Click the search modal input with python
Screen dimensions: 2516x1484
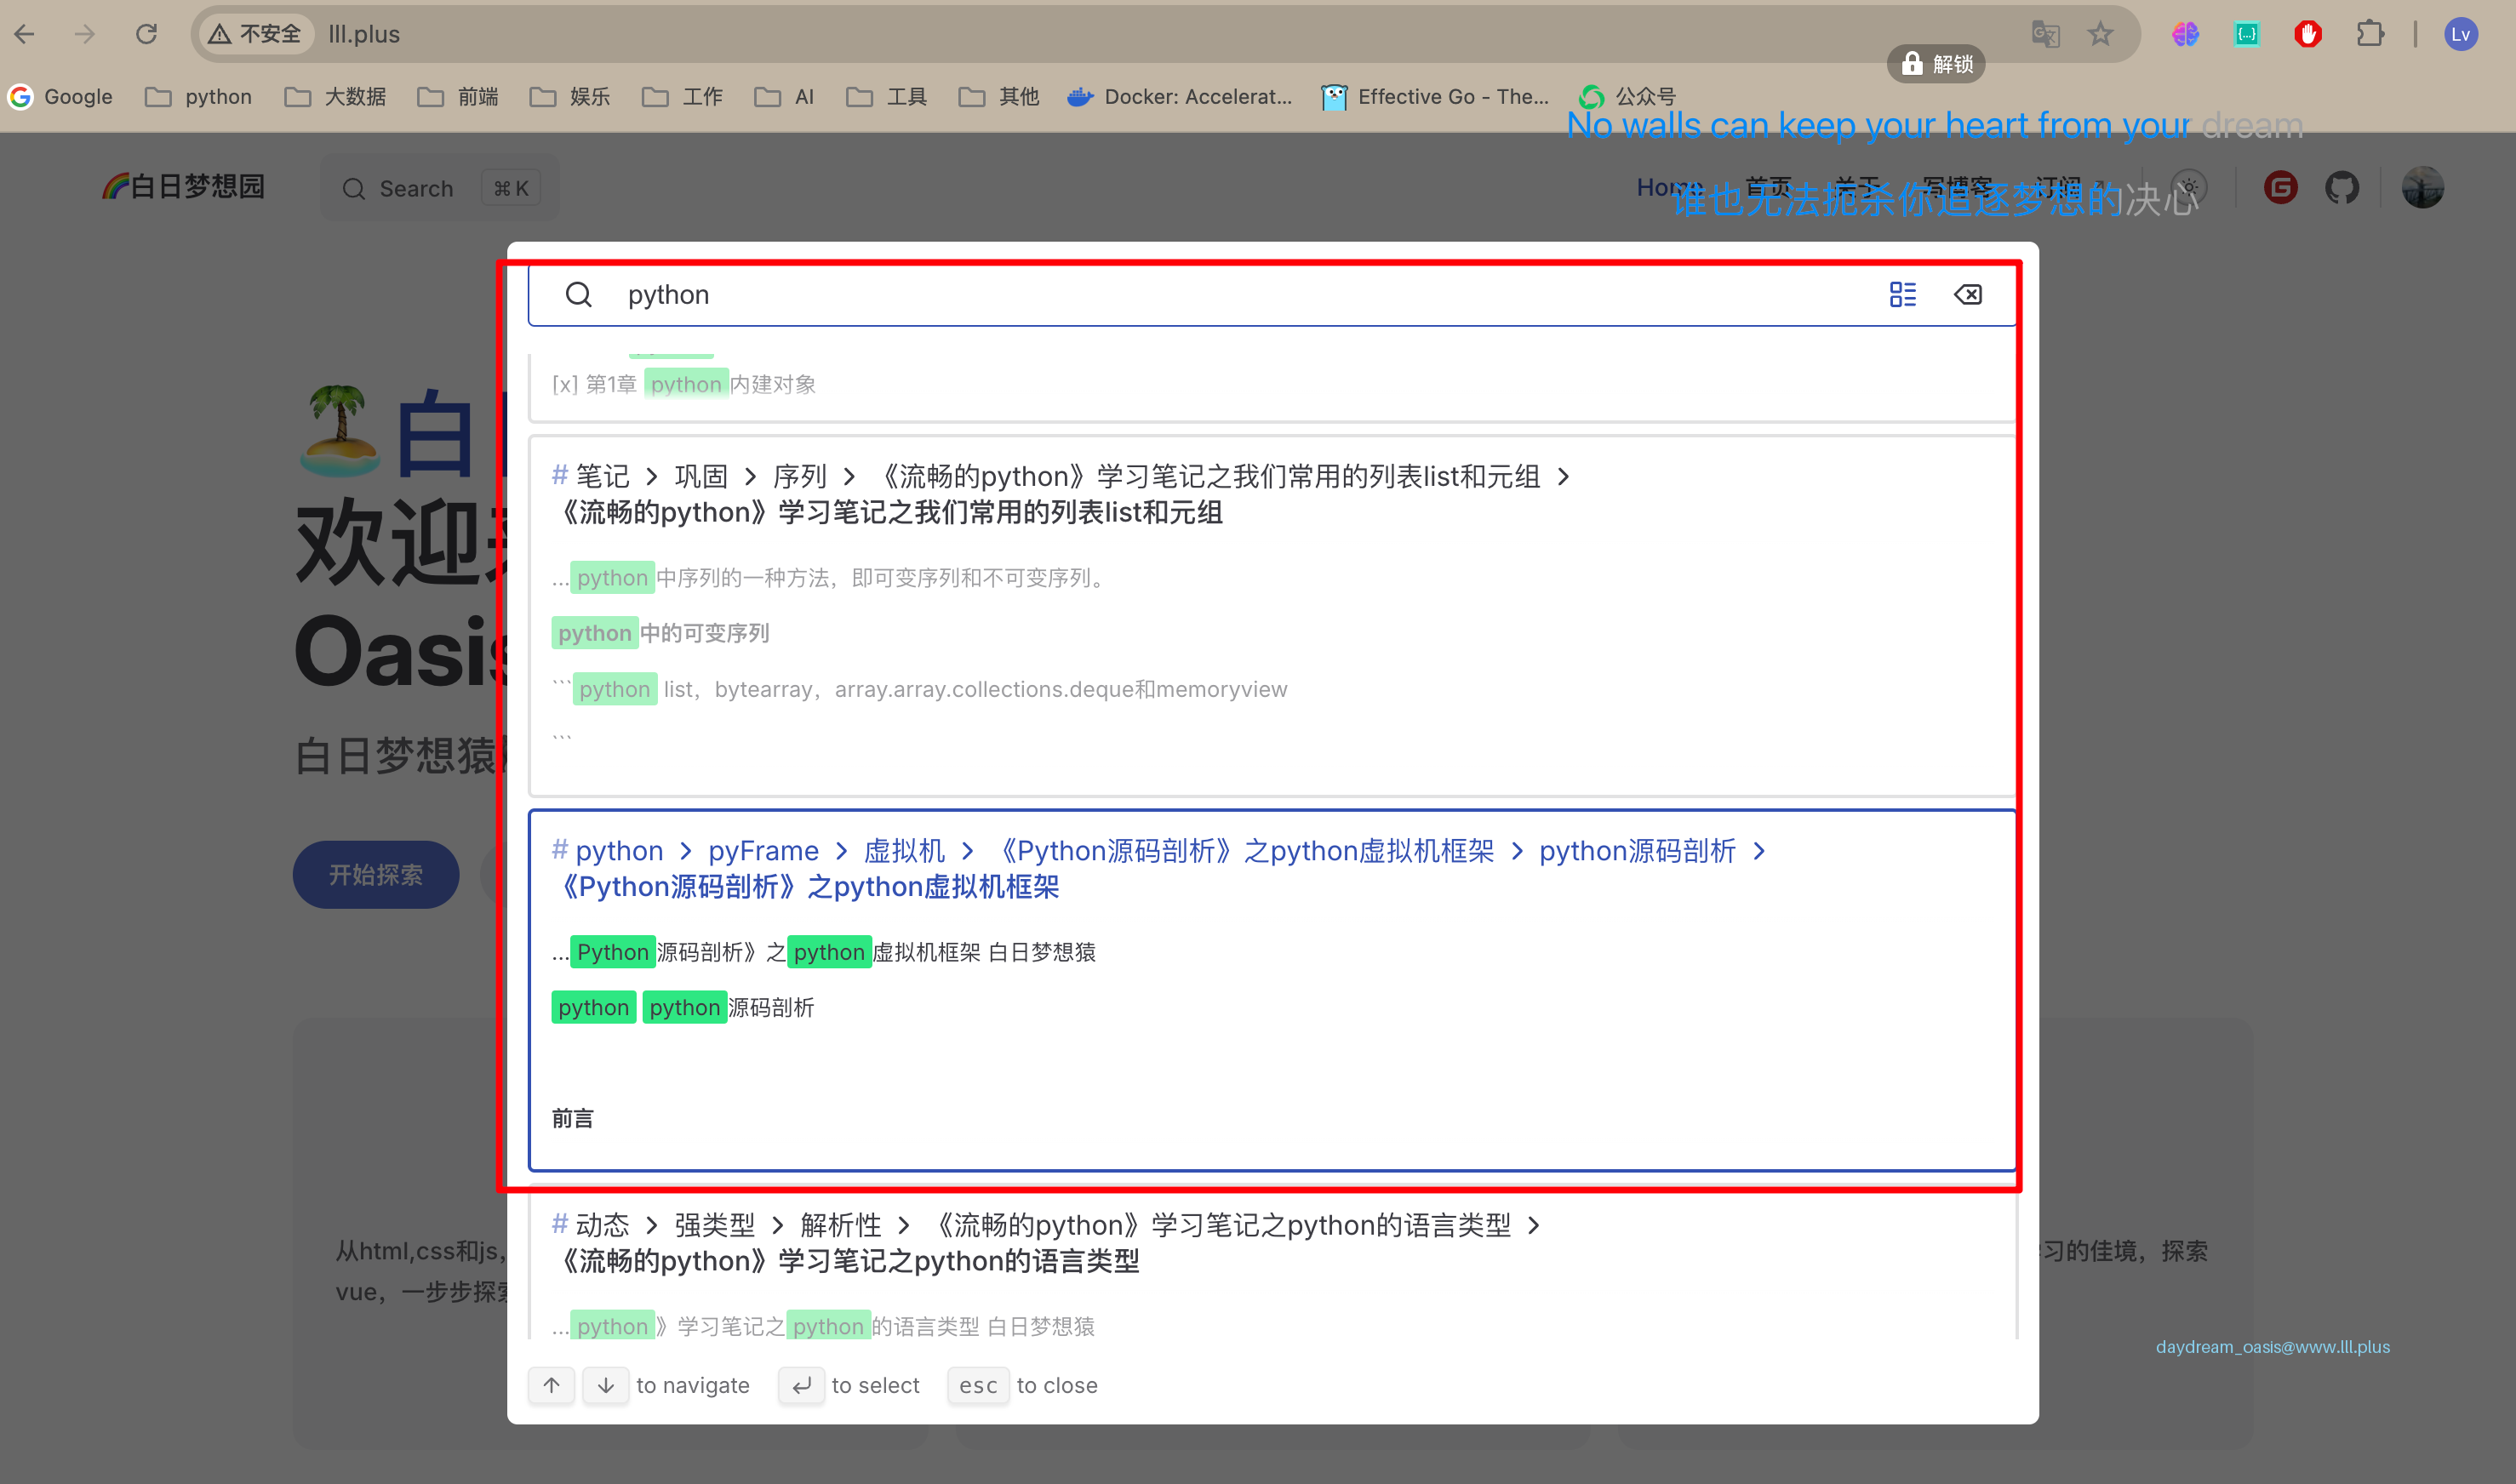(1240, 294)
